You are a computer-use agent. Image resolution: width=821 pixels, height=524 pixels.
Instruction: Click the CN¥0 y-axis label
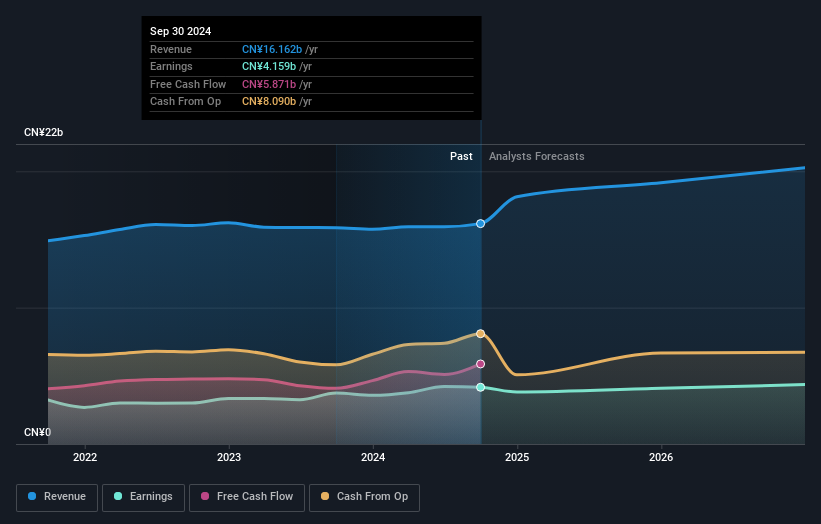38,432
